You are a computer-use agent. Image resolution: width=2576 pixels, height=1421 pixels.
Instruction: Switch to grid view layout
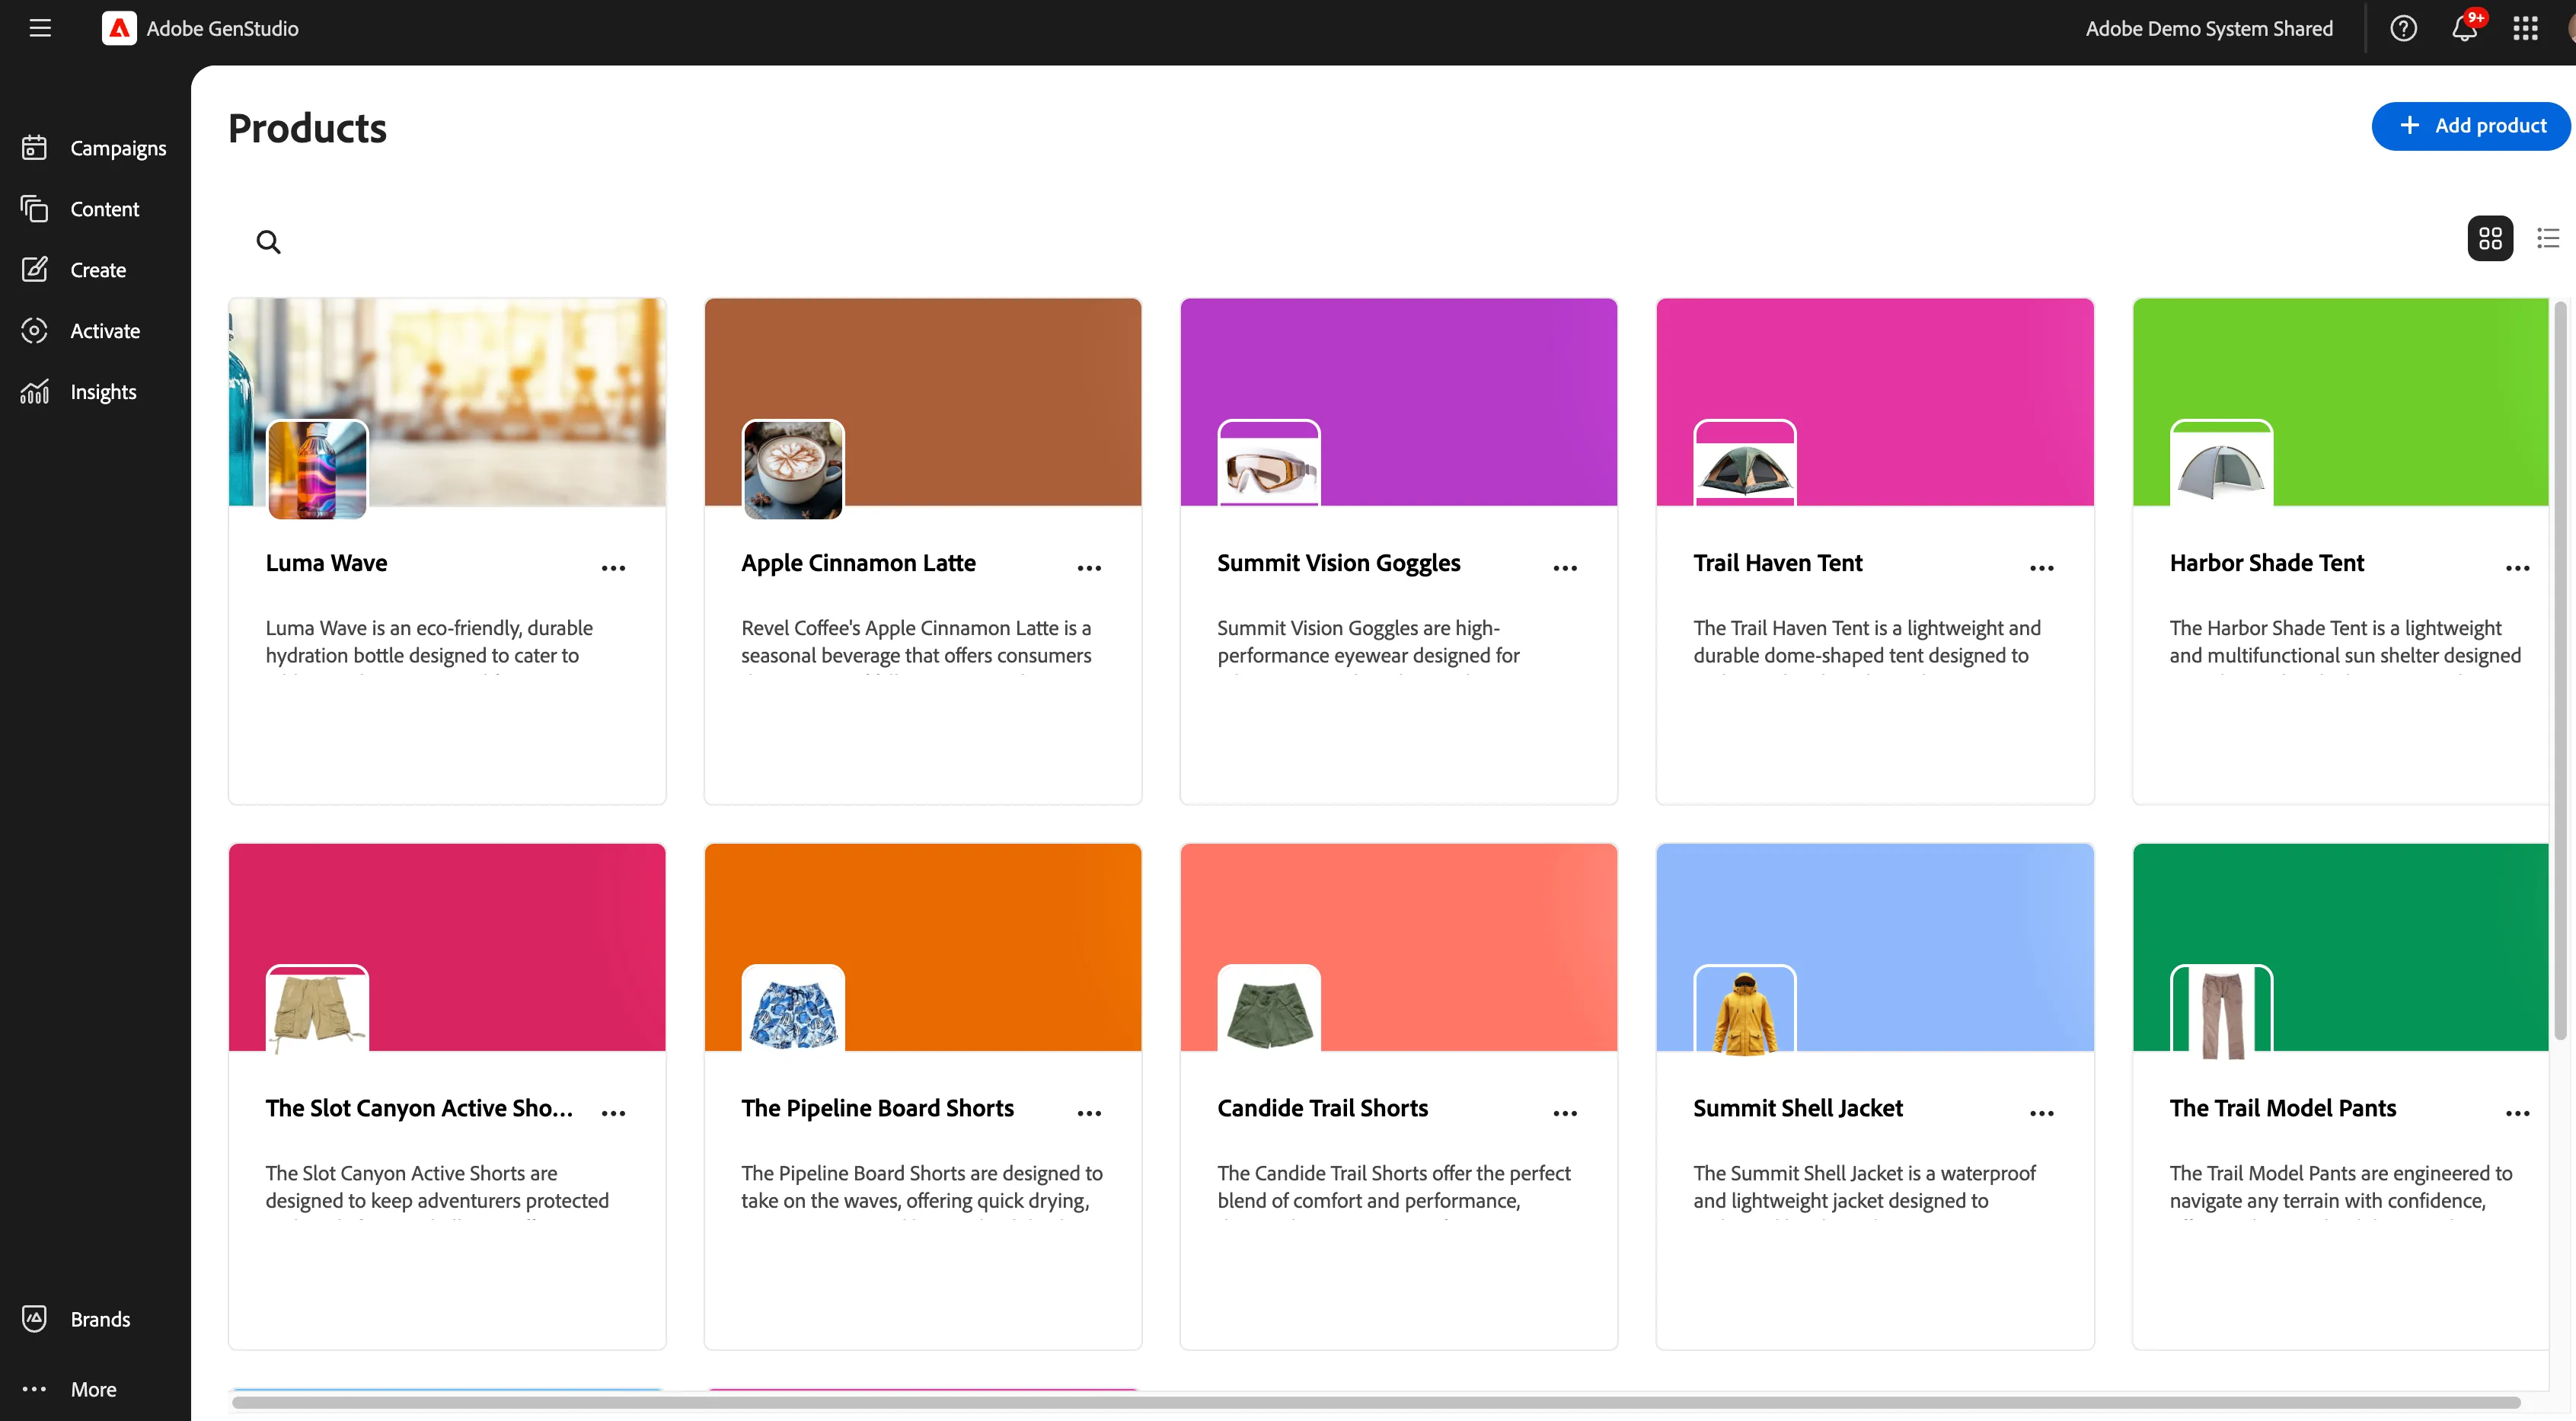coord(2490,238)
